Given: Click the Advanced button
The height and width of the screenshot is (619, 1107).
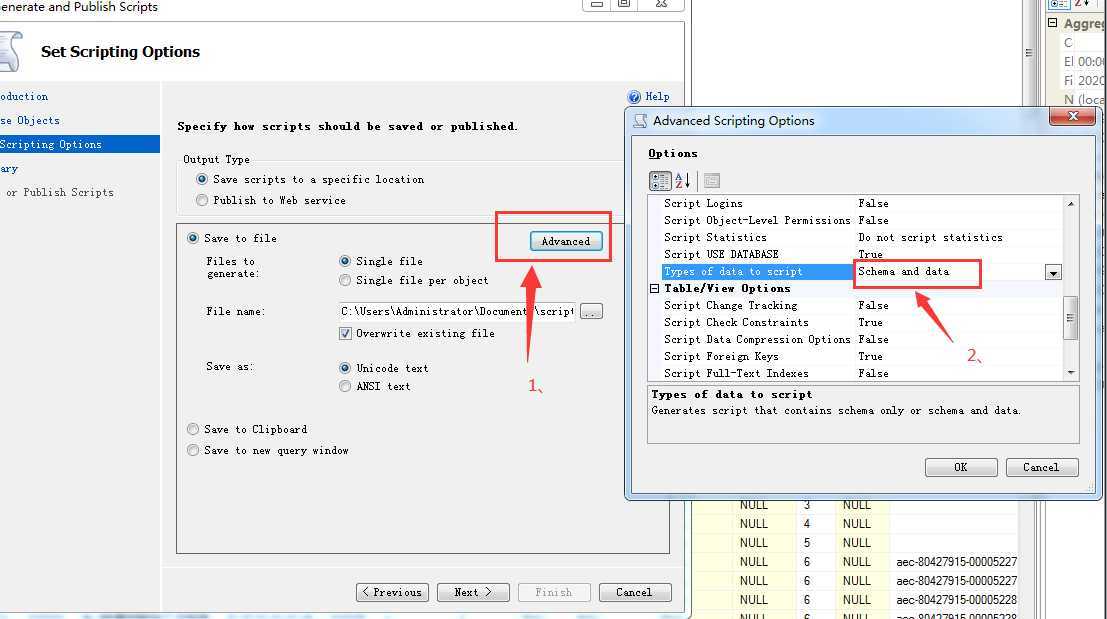Looking at the screenshot, I should tap(565, 241).
